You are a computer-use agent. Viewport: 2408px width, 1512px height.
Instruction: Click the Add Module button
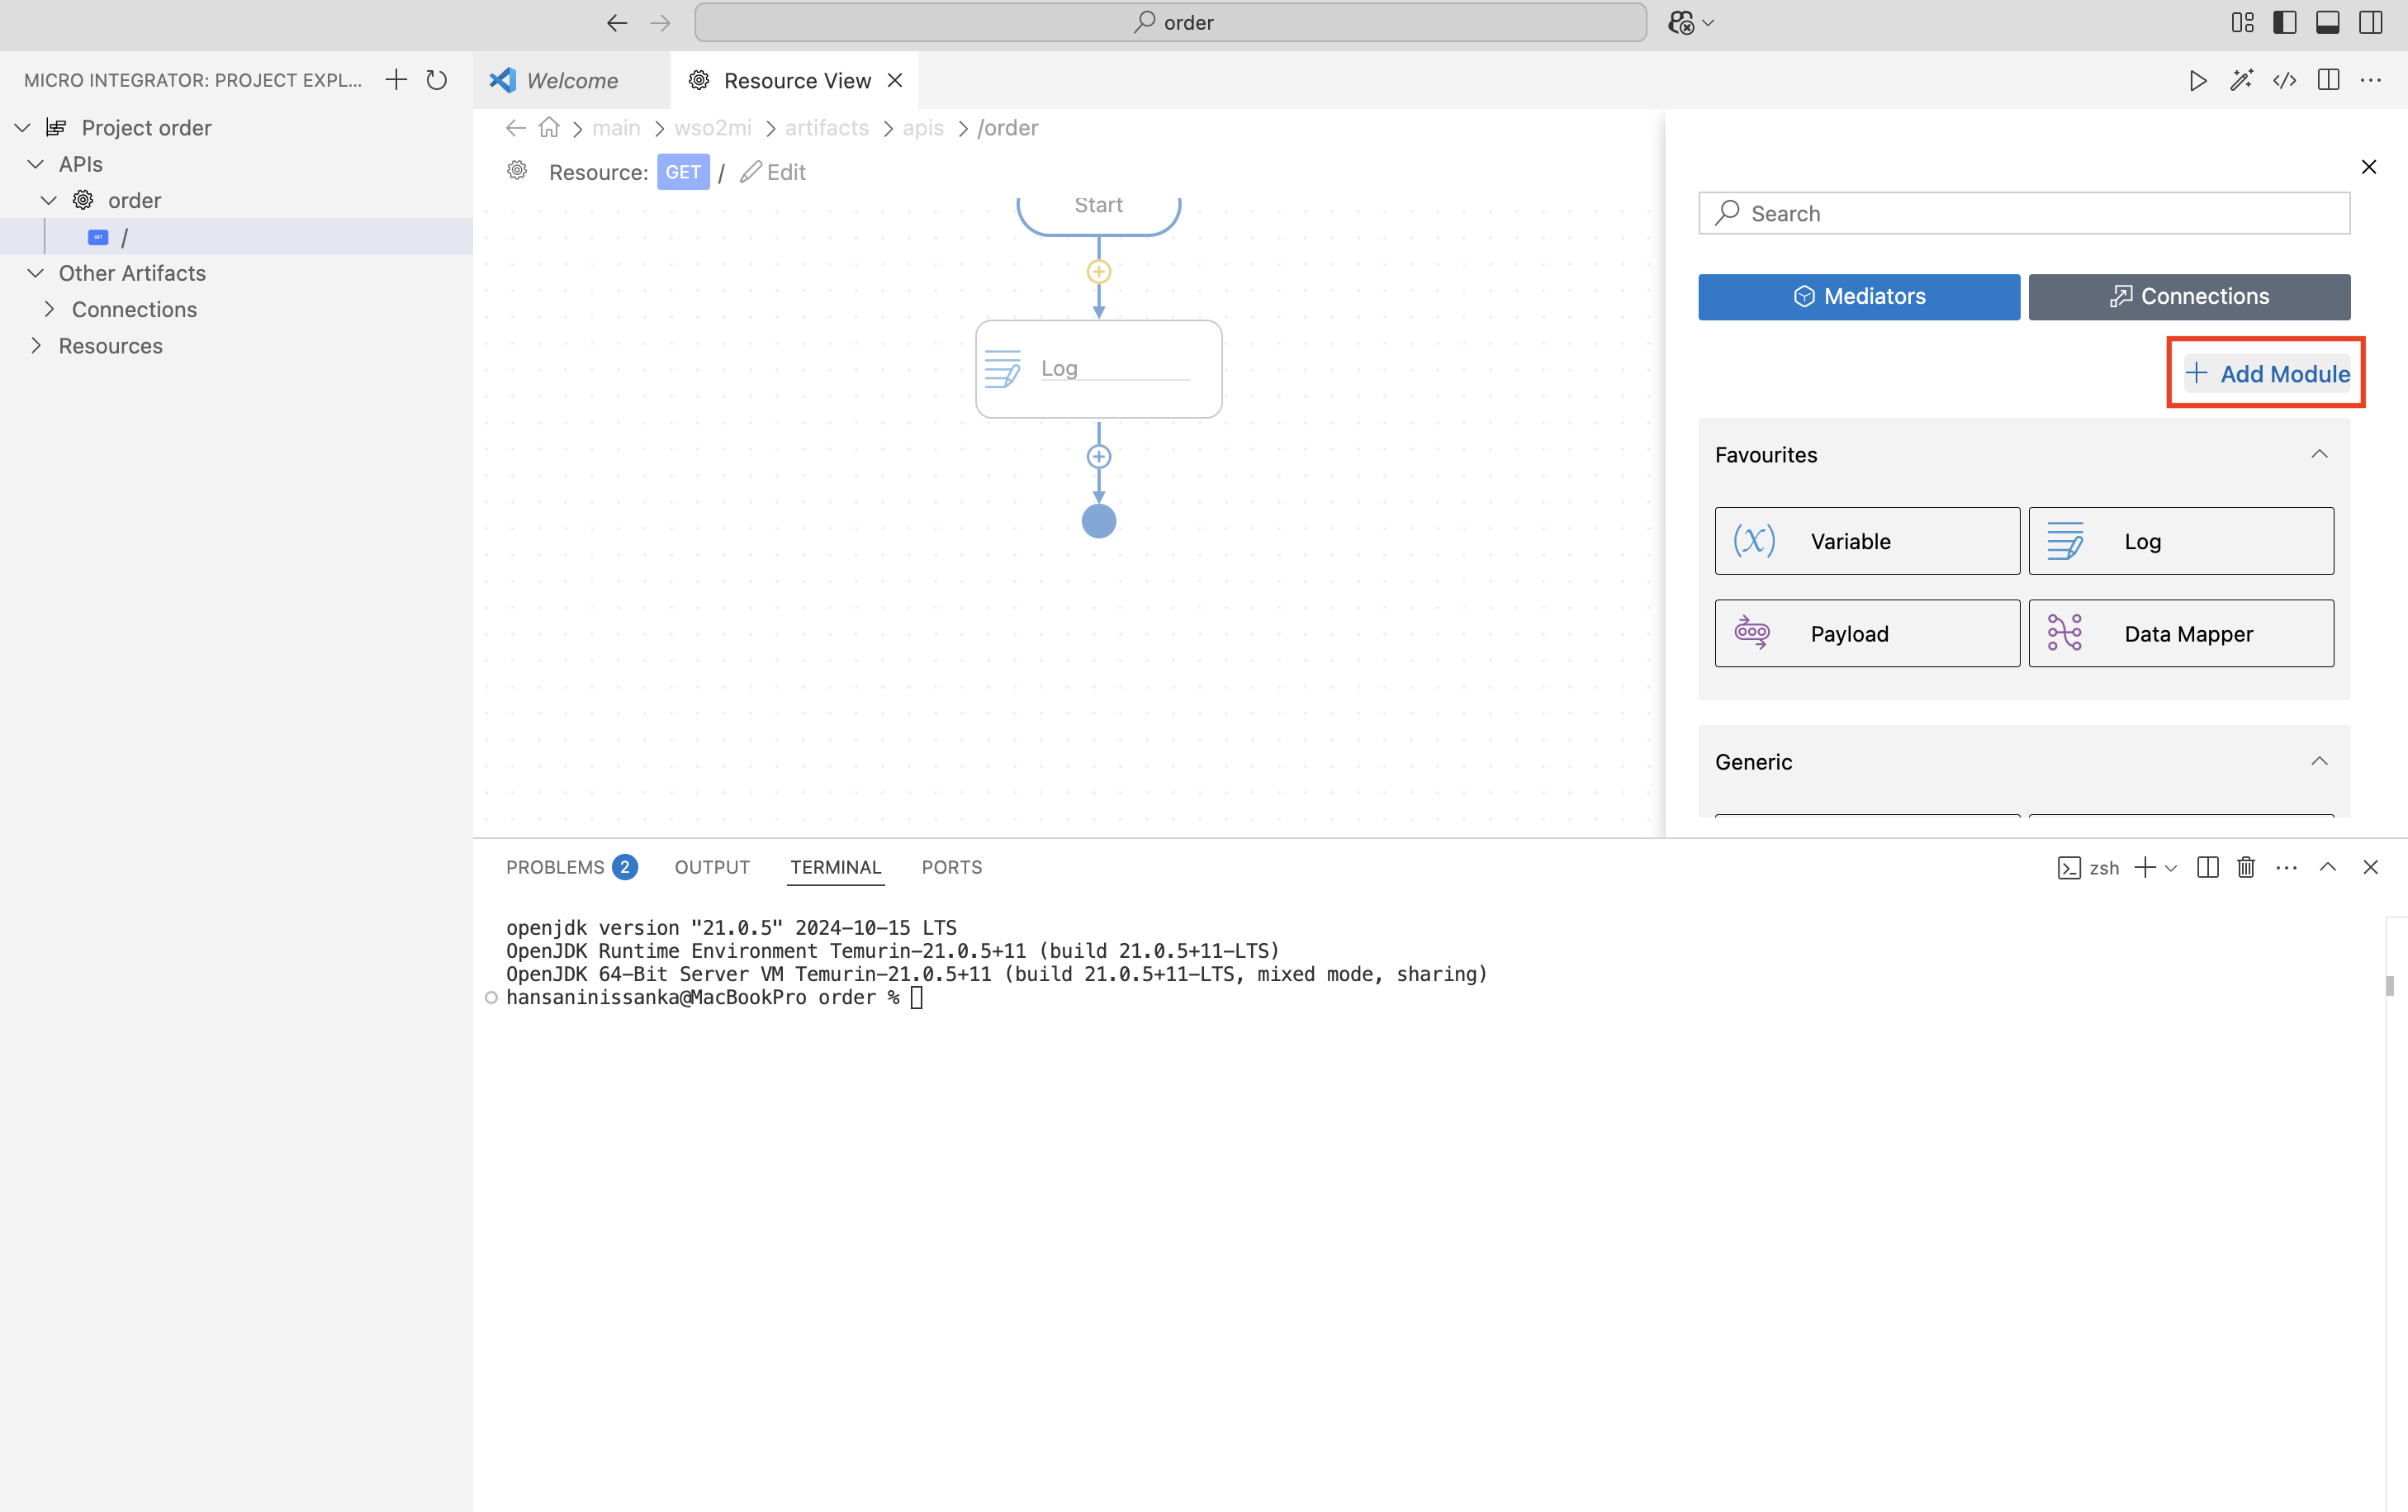coord(2267,374)
